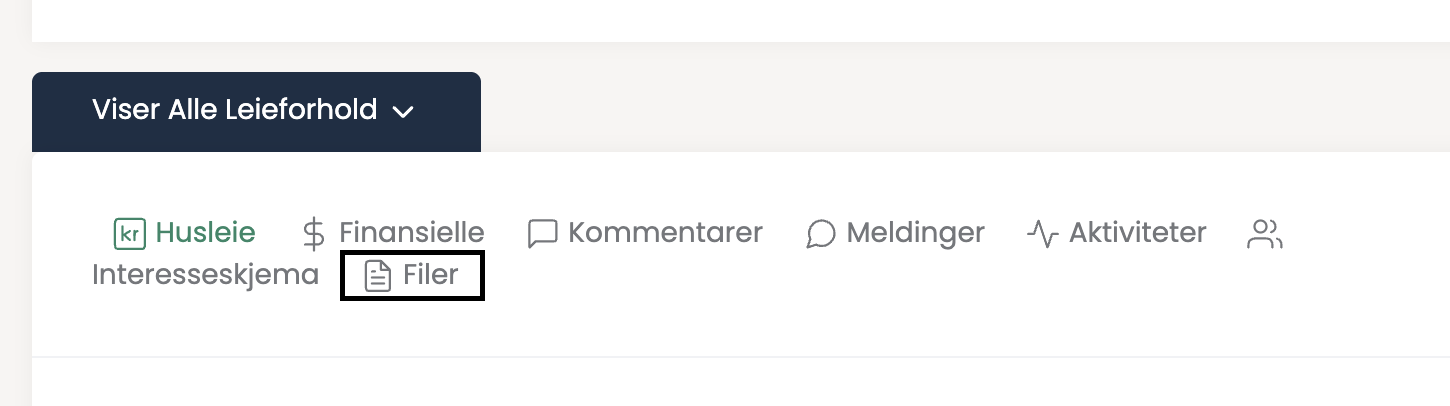This screenshot has width=1450, height=406.
Task: Click the document icon next to Filer
Action: tap(377, 276)
